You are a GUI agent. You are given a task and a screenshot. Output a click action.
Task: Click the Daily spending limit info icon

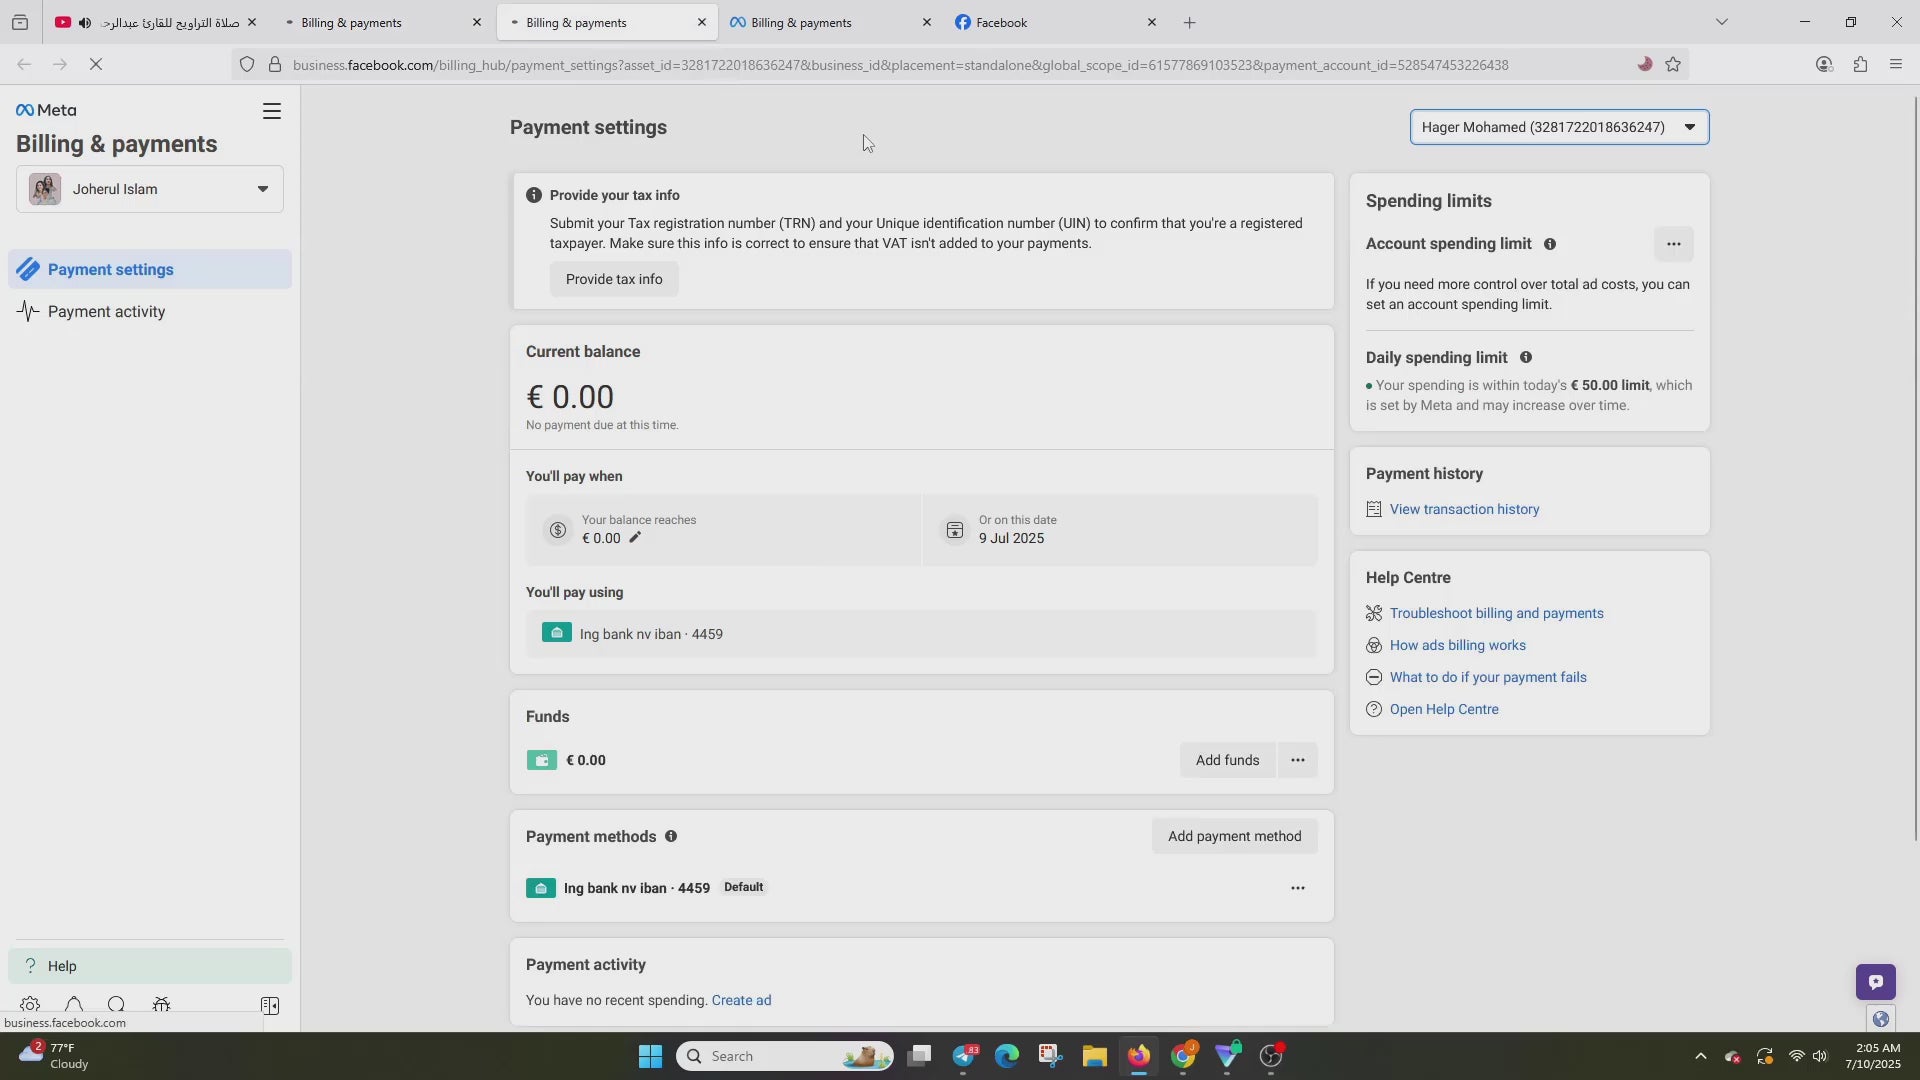[1525, 357]
